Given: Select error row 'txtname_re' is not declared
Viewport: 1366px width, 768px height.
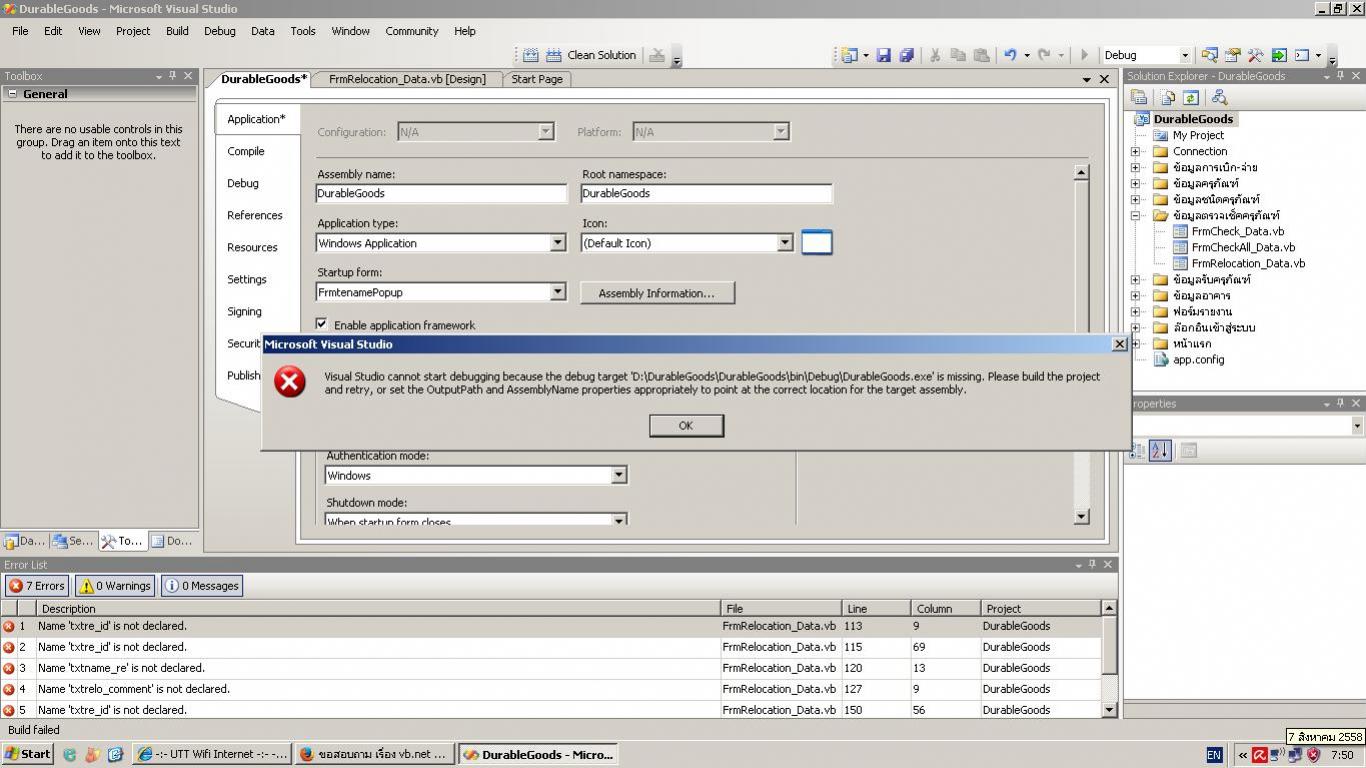Looking at the screenshot, I should 551,668.
